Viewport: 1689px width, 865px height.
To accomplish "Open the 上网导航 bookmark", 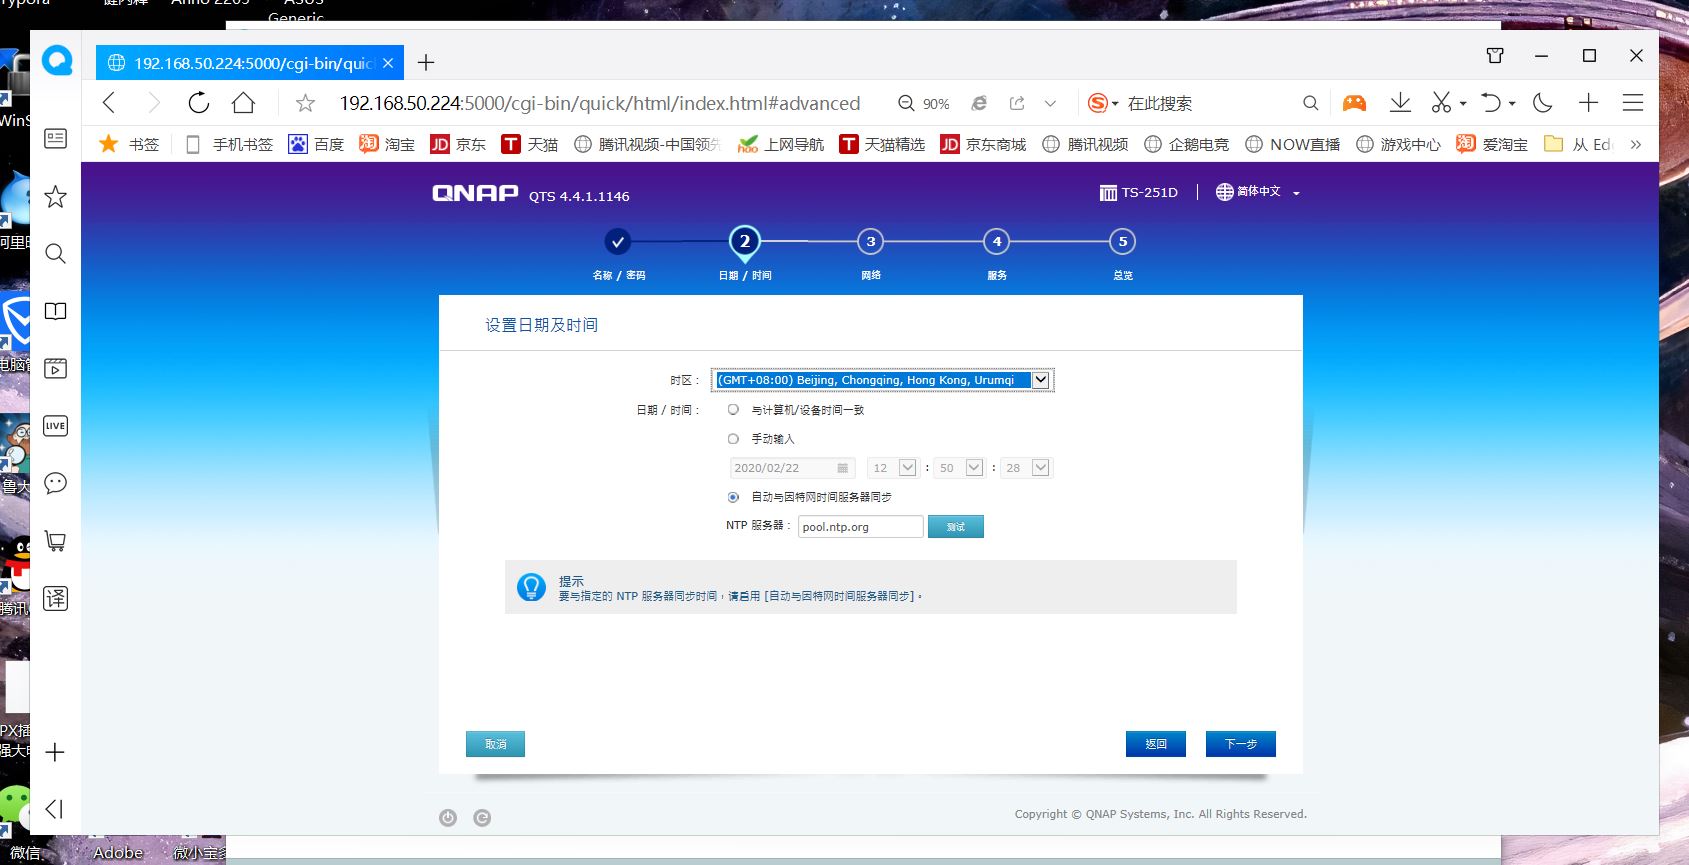I will coord(781,144).
